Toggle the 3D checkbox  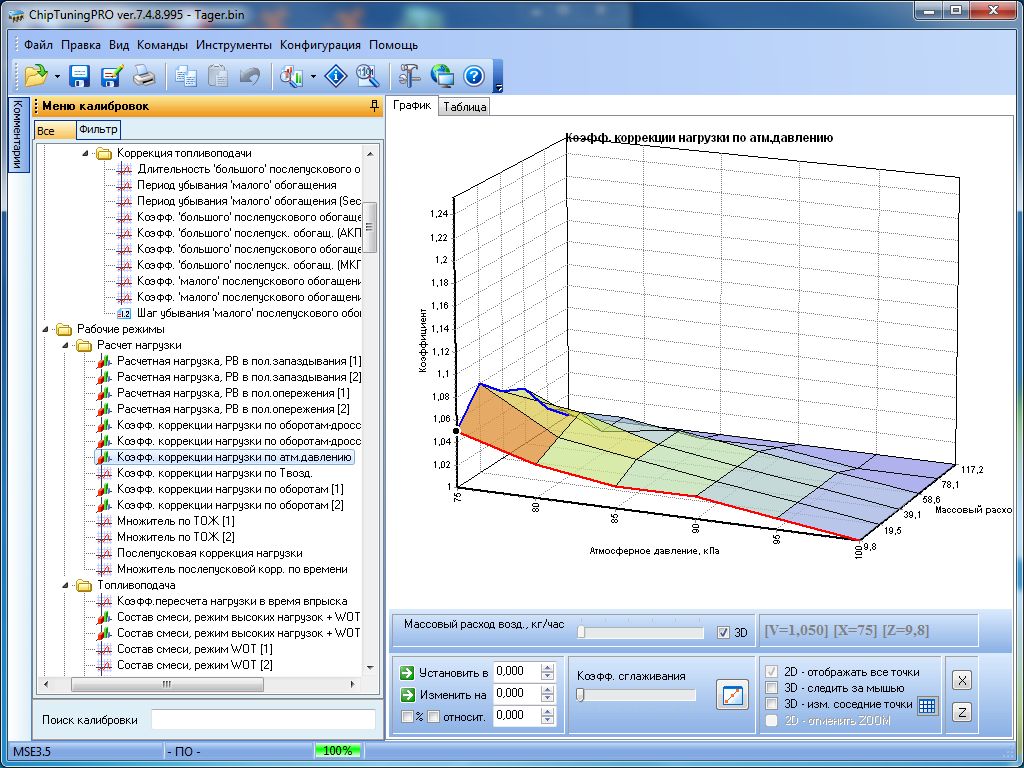click(724, 632)
